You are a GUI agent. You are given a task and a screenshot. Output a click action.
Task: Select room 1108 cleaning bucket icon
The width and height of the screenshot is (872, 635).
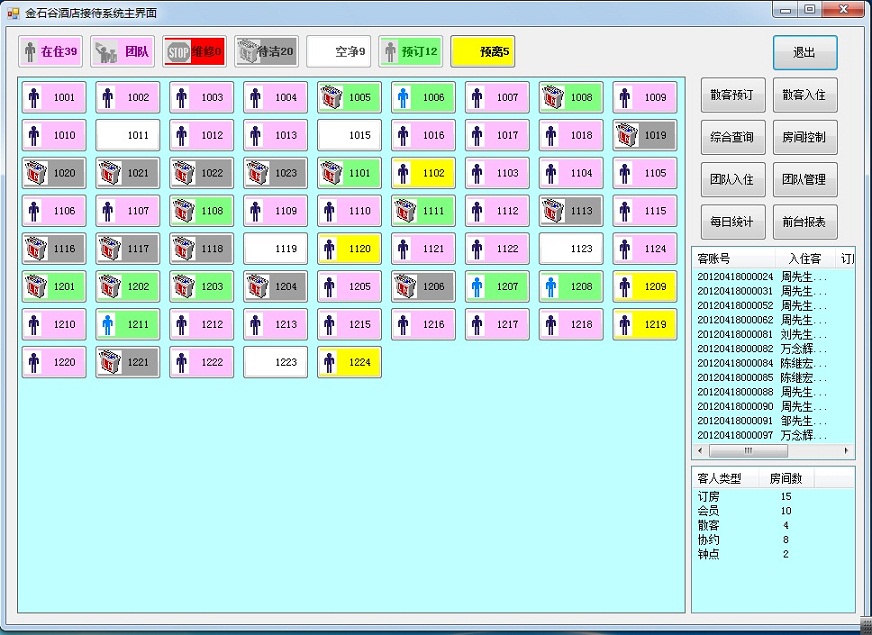[x=184, y=211]
